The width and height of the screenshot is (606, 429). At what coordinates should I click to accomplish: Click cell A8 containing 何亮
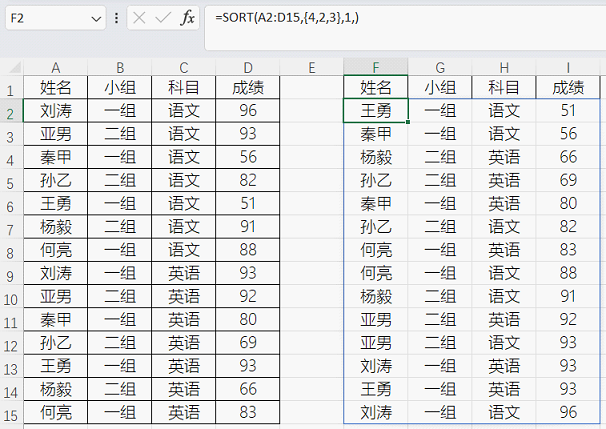[x=56, y=250]
